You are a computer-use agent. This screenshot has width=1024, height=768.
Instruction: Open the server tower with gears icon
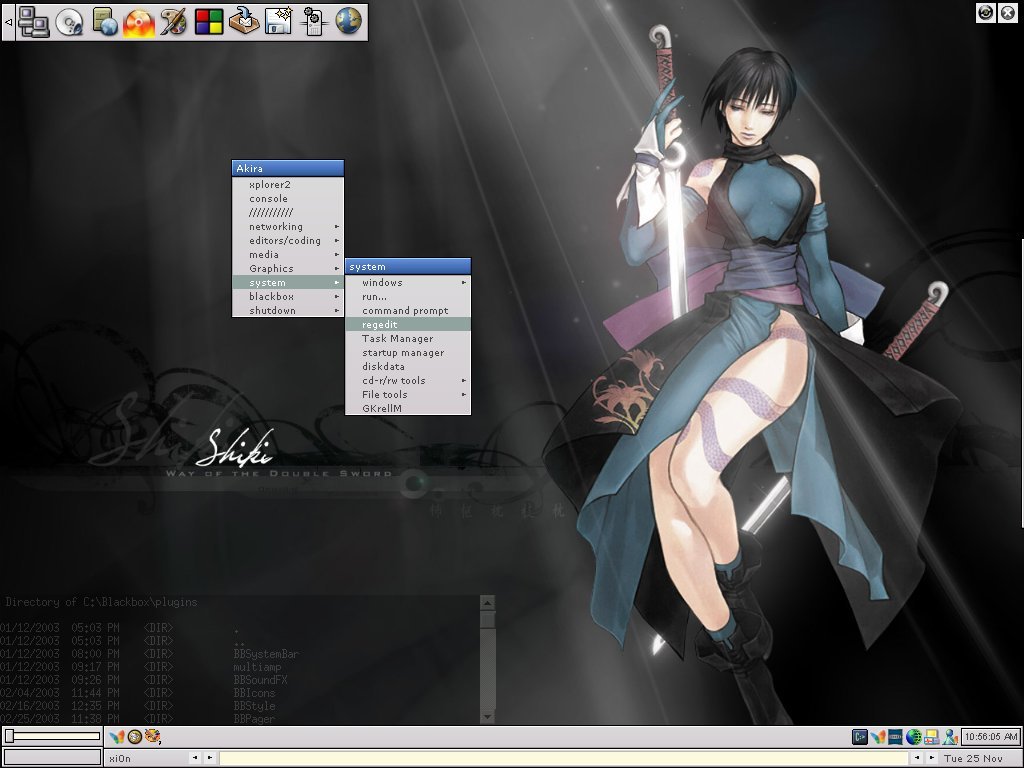(313, 22)
